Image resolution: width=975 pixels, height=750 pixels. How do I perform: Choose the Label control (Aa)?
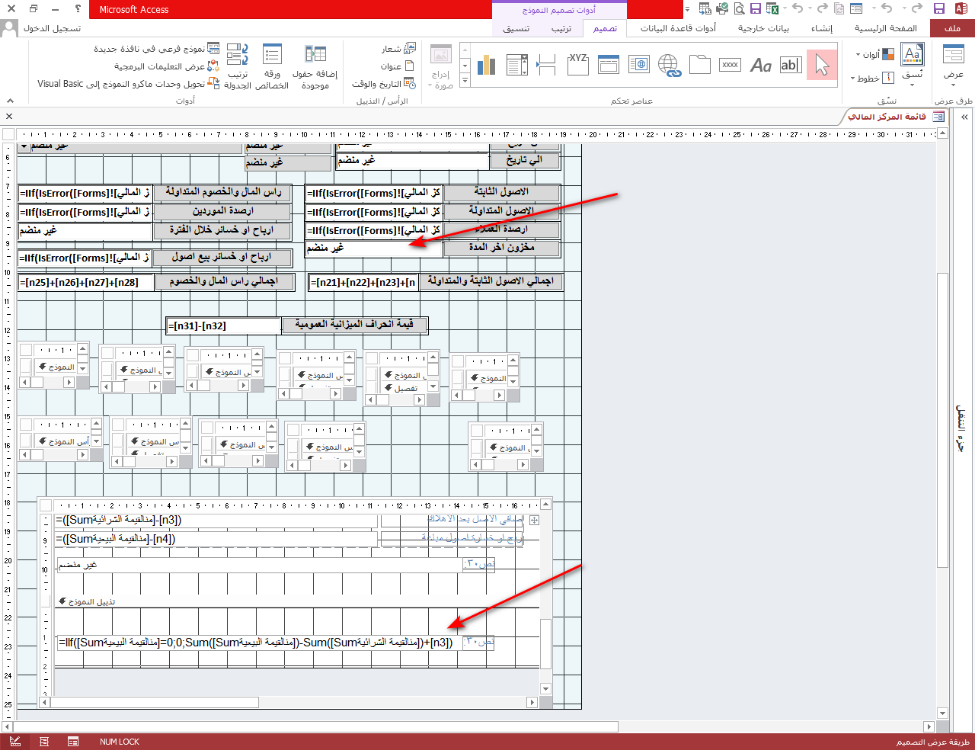coord(761,65)
